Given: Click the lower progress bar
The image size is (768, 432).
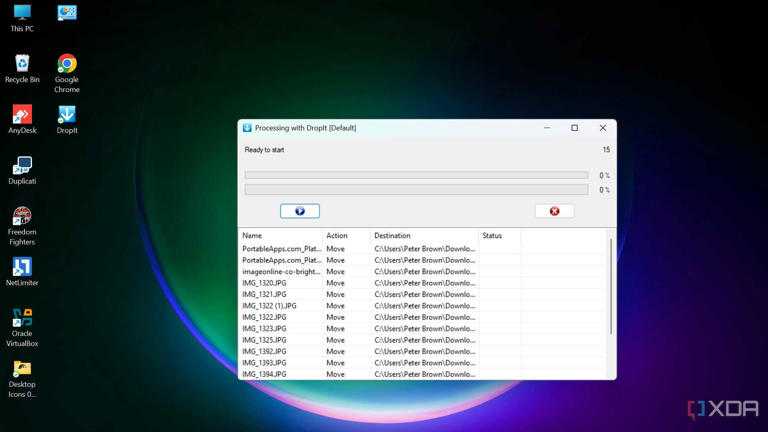Looking at the screenshot, I should (416, 190).
